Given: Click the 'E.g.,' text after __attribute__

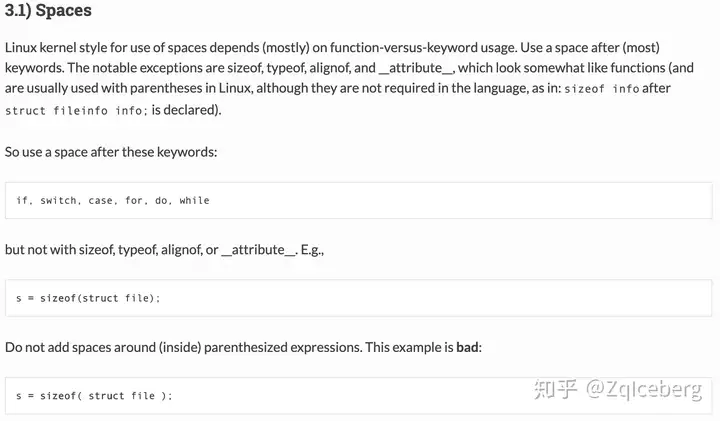Looking at the screenshot, I should pyautogui.click(x=312, y=250).
